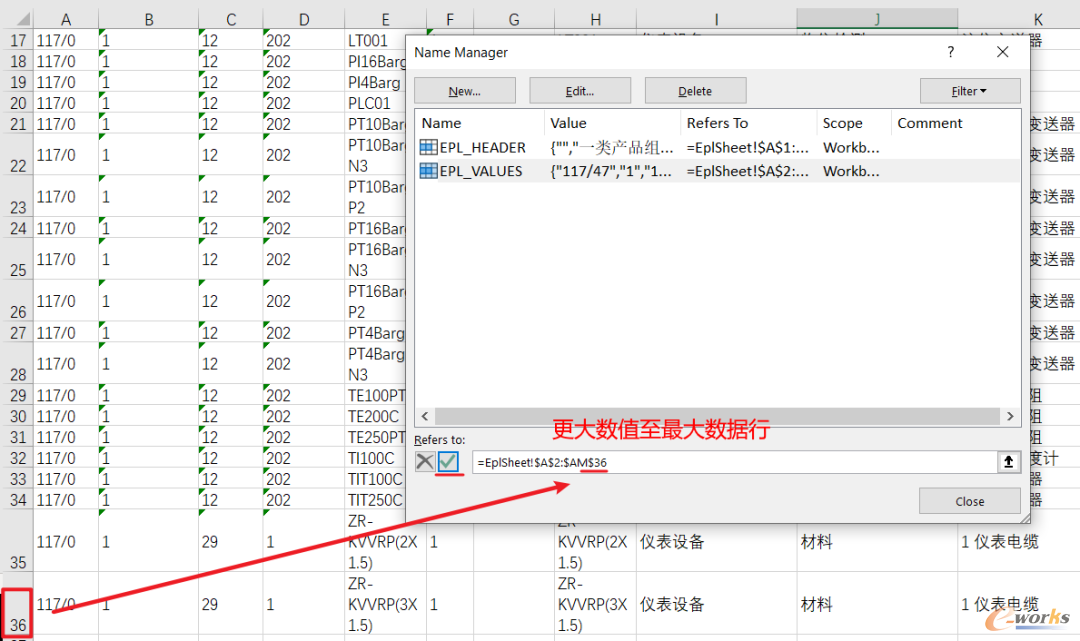Cancel the Refers to edit with X icon

425,461
